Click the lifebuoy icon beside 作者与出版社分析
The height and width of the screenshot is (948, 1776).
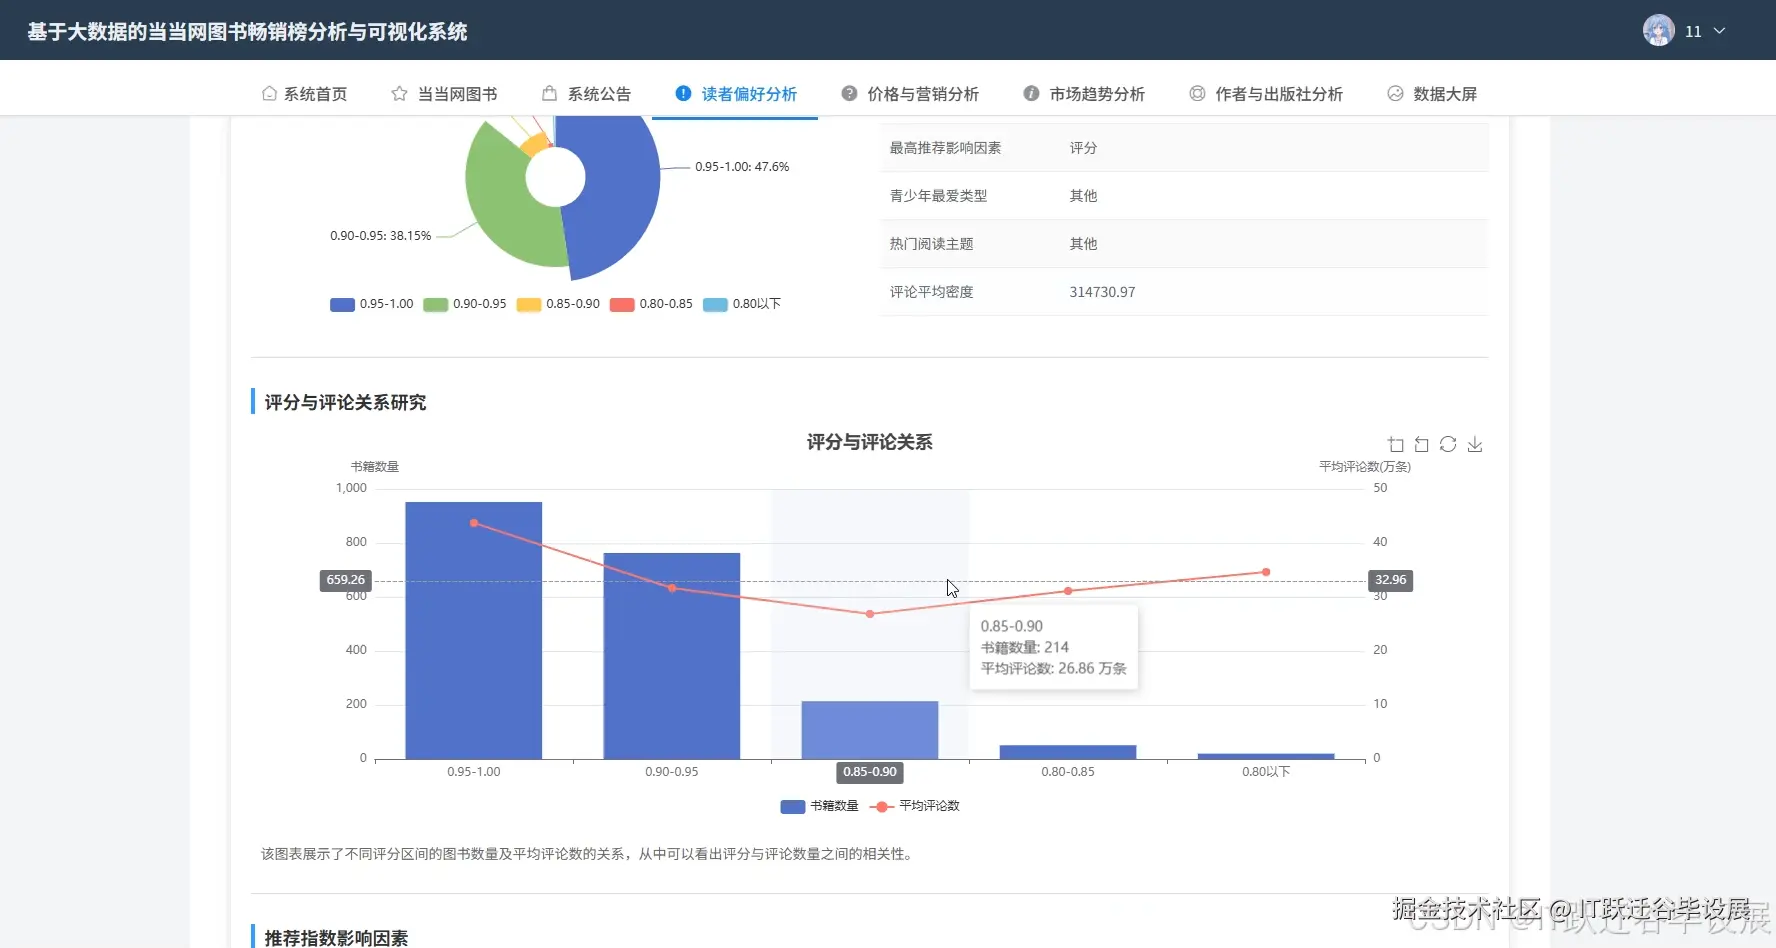1197,93
